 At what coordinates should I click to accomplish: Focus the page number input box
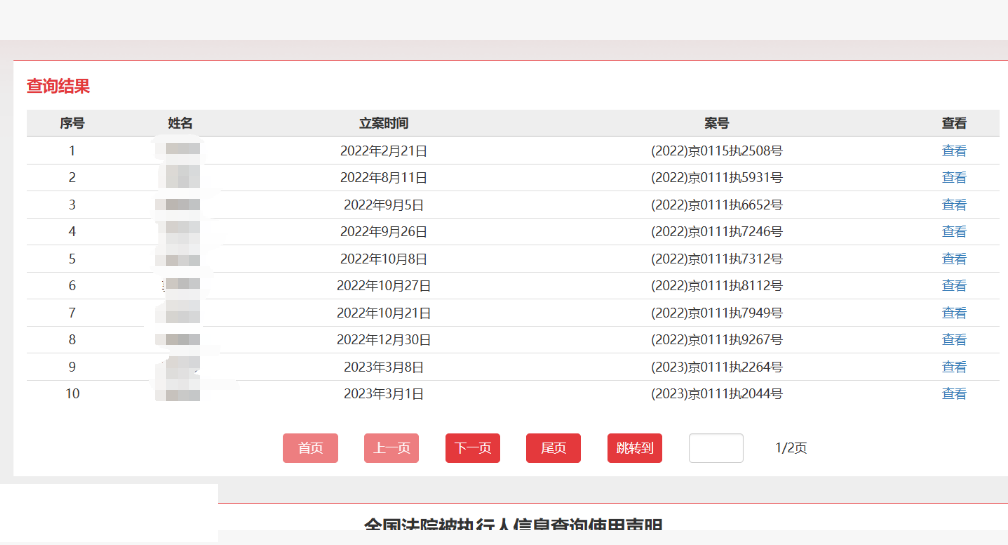point(715,448)
